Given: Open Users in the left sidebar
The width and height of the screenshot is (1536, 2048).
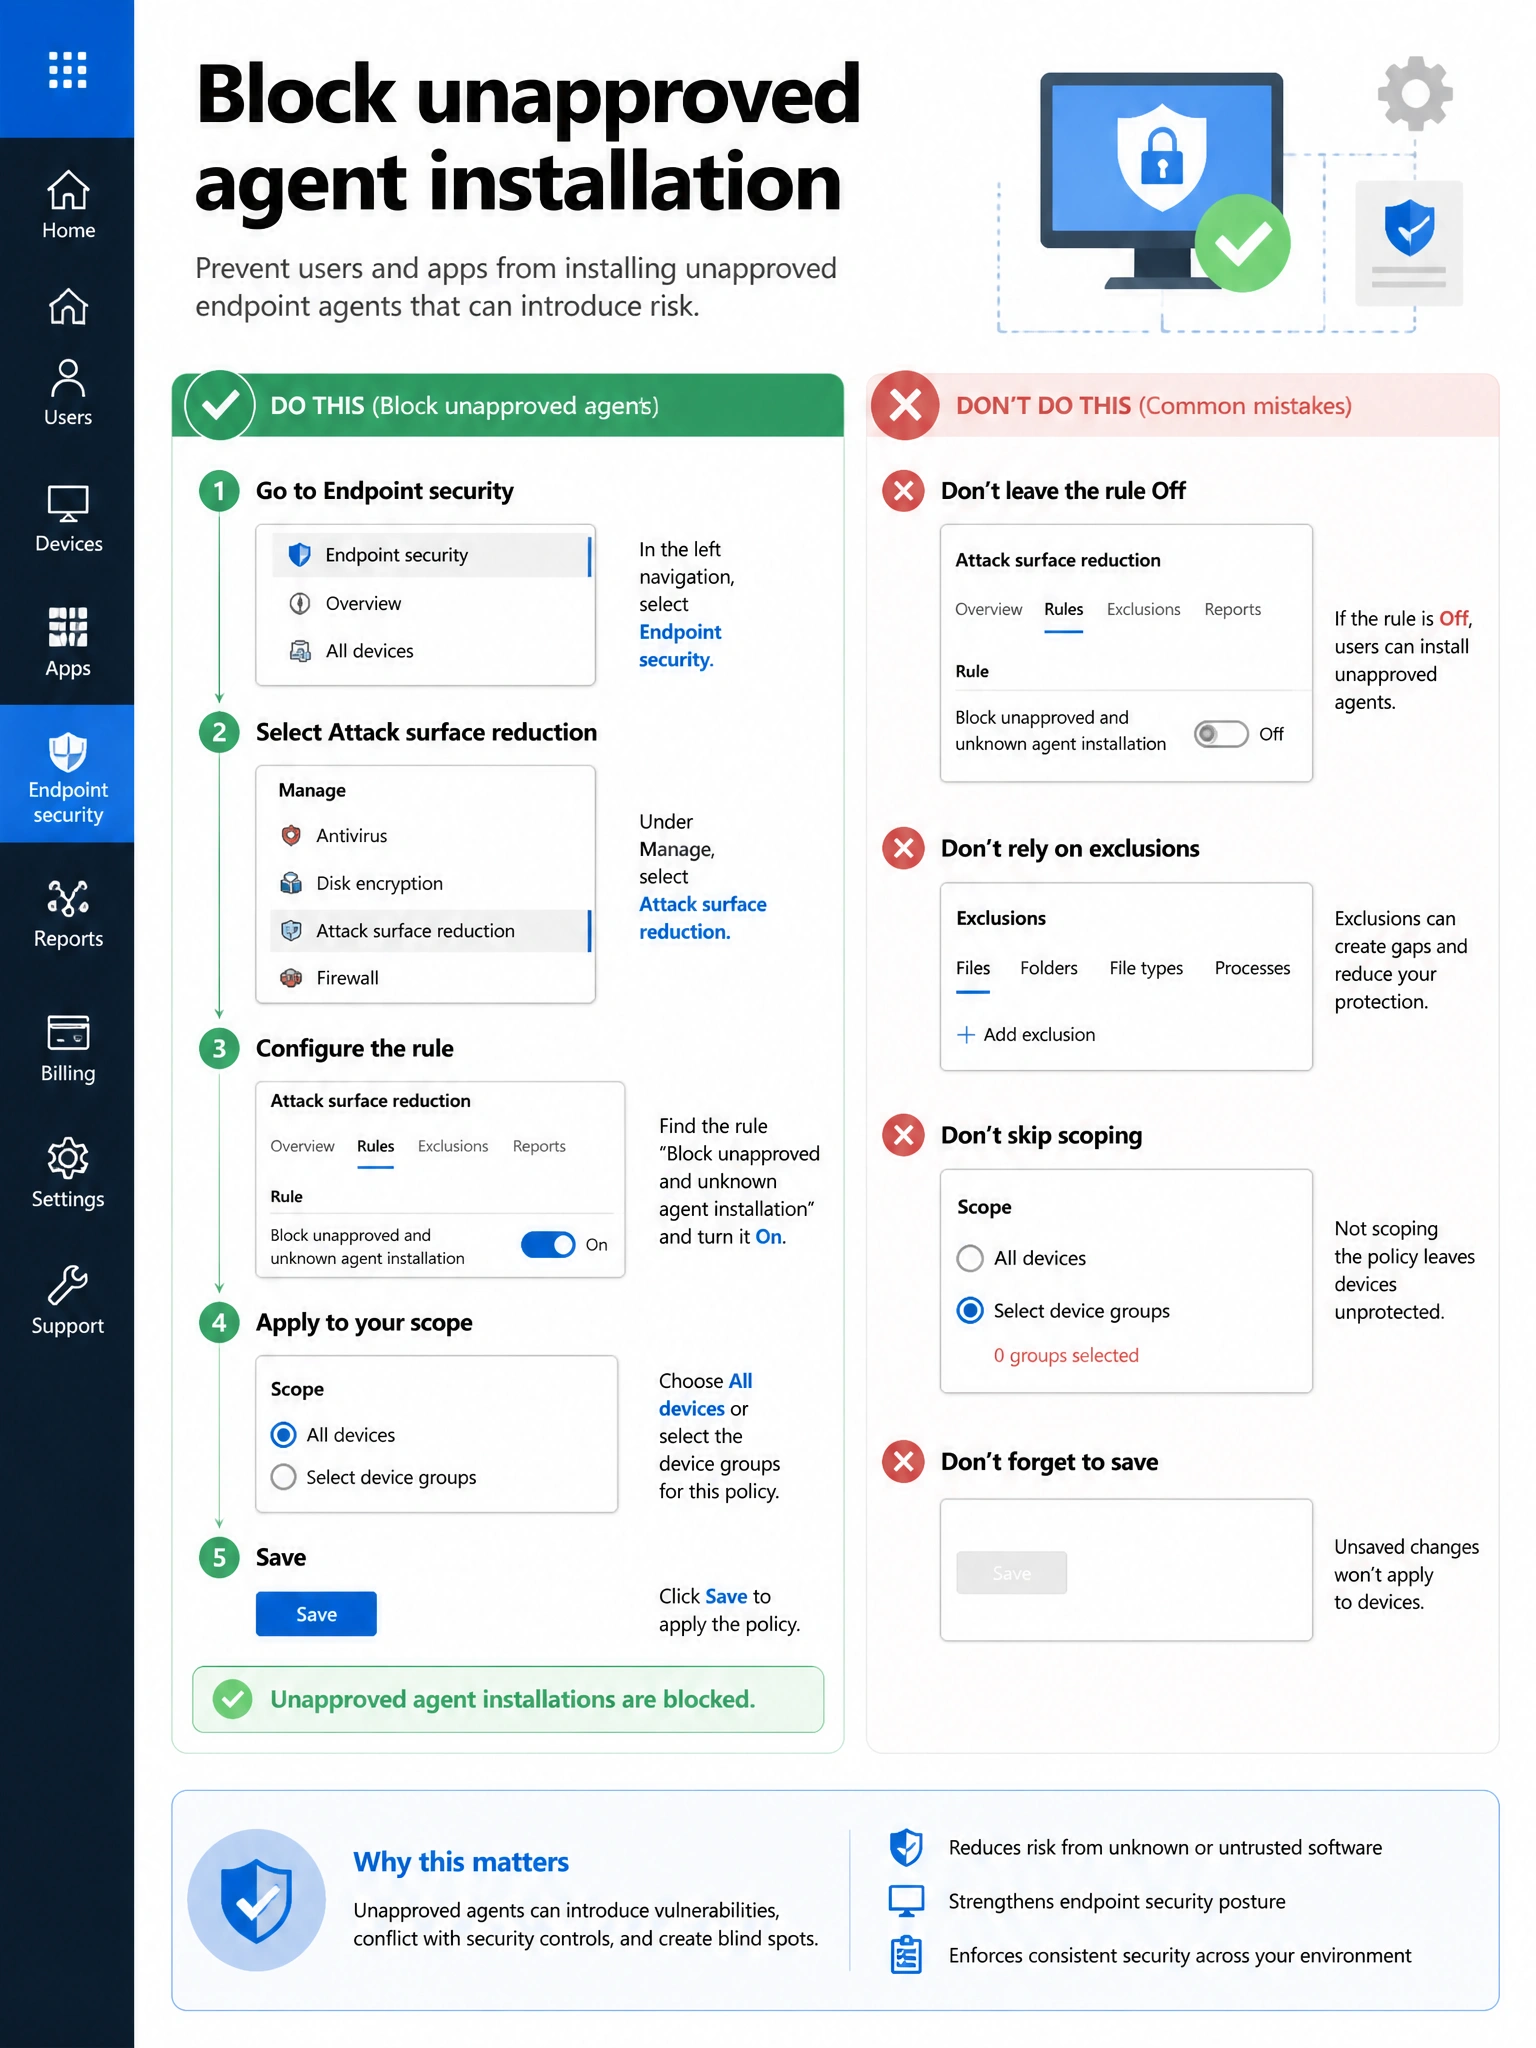Looking at the screenshot, I should [x=68, y=393].
